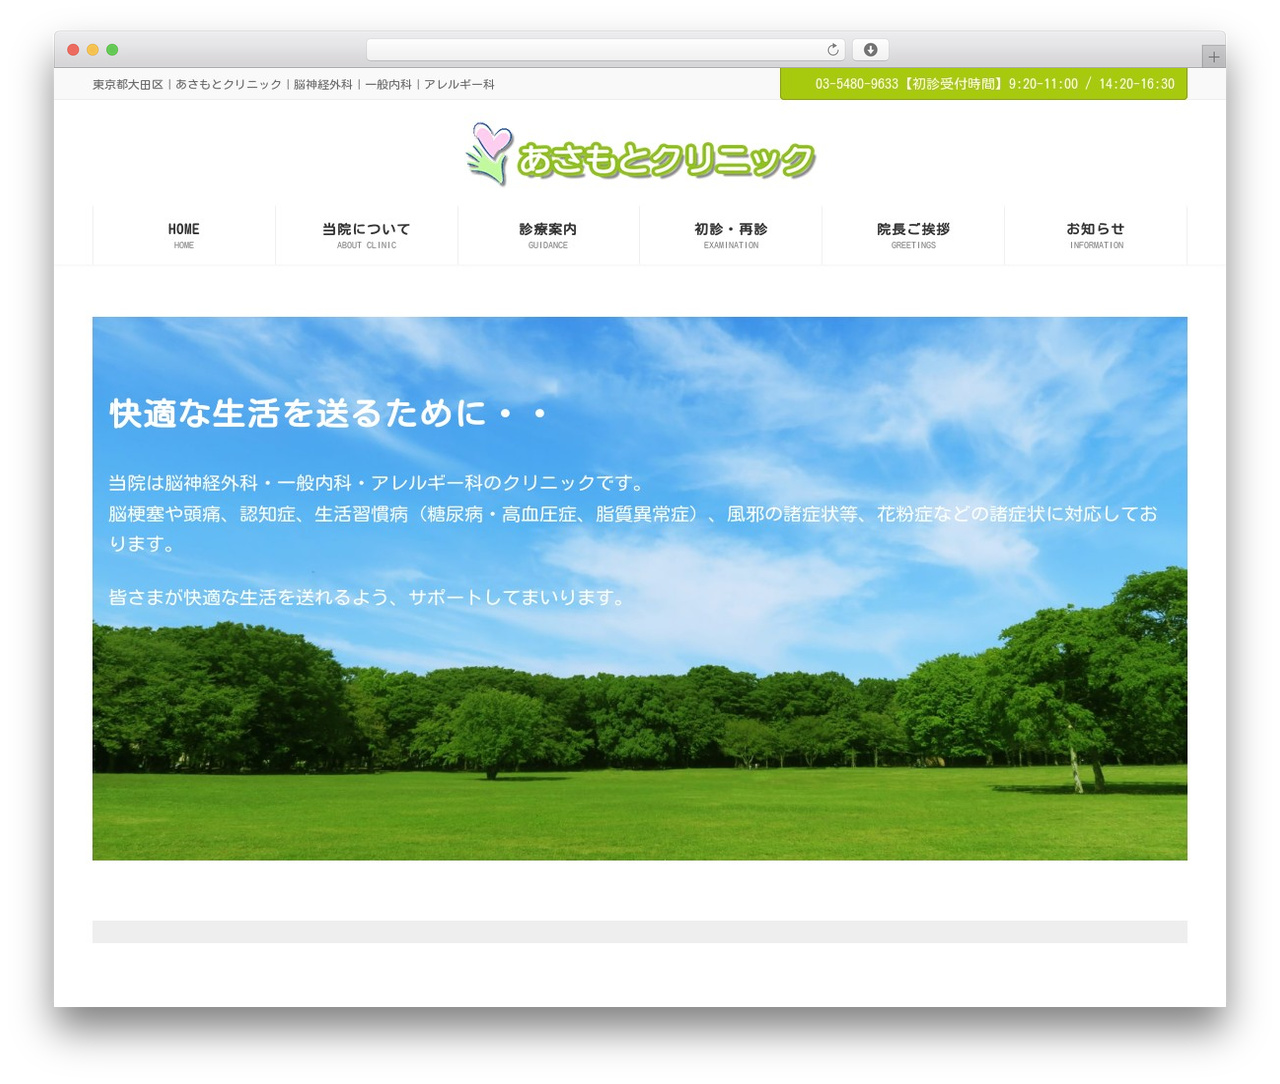Open 当院について (About Clinic) menu
1280x1084 pixels.
pos(366,235)
